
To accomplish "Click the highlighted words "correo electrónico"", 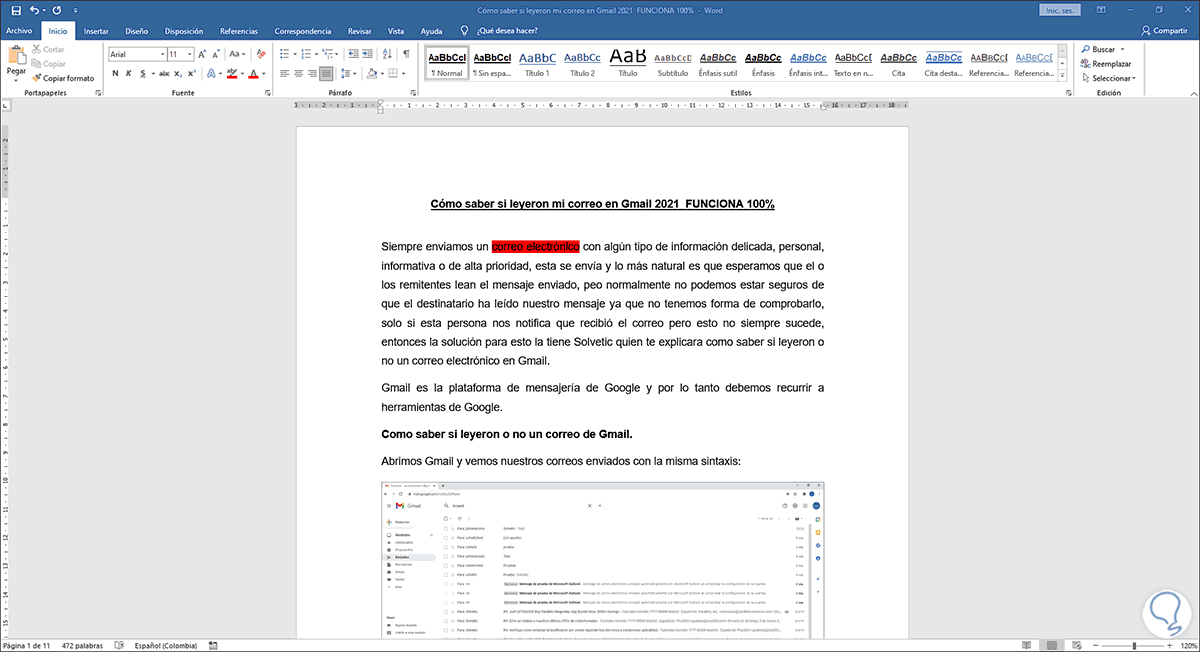I will click(x=536, y=246).
